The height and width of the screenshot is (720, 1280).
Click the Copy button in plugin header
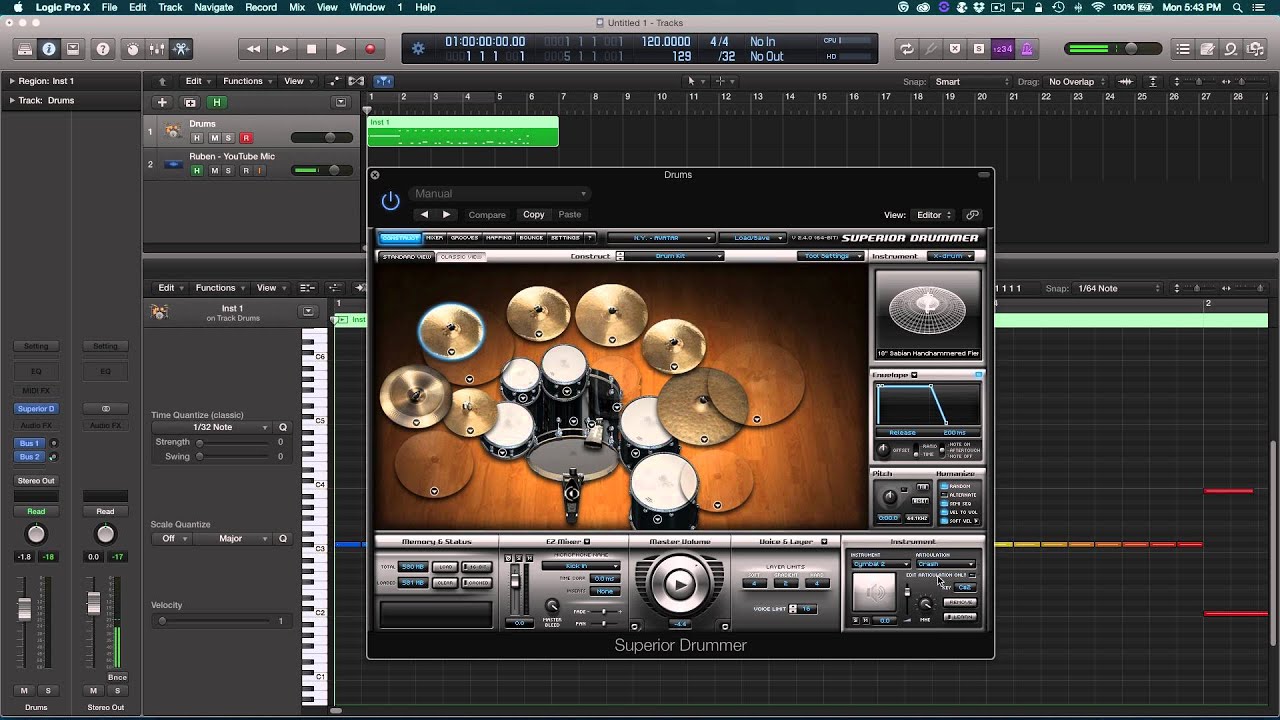[x=534, y=215]
